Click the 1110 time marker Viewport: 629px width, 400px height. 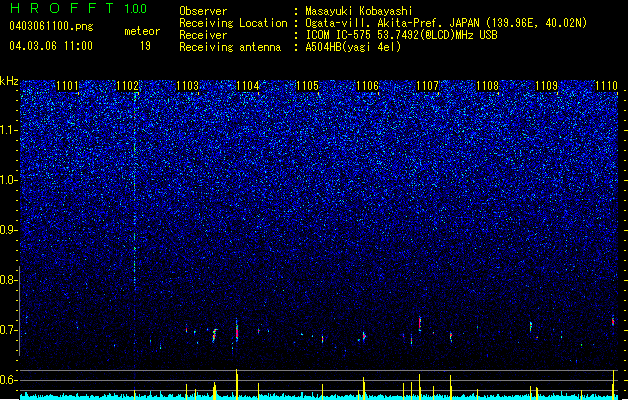(607, 86)
